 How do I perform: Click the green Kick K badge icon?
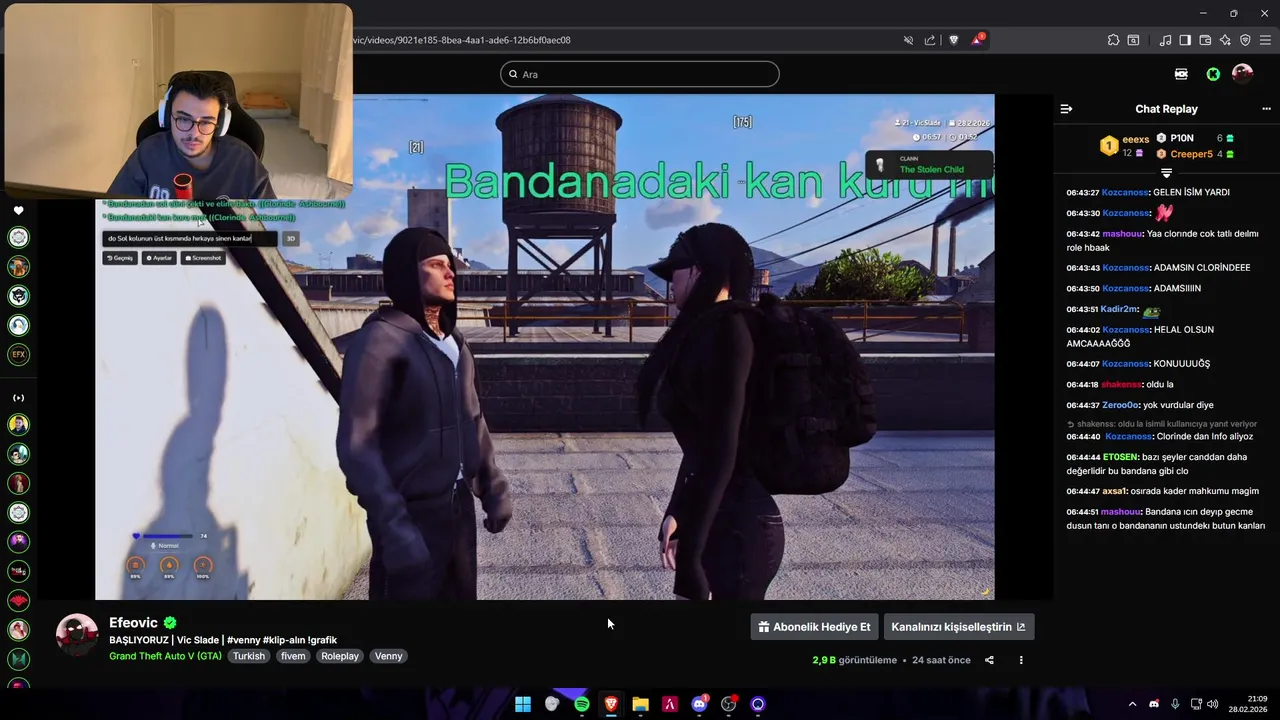click(1213, 74)
